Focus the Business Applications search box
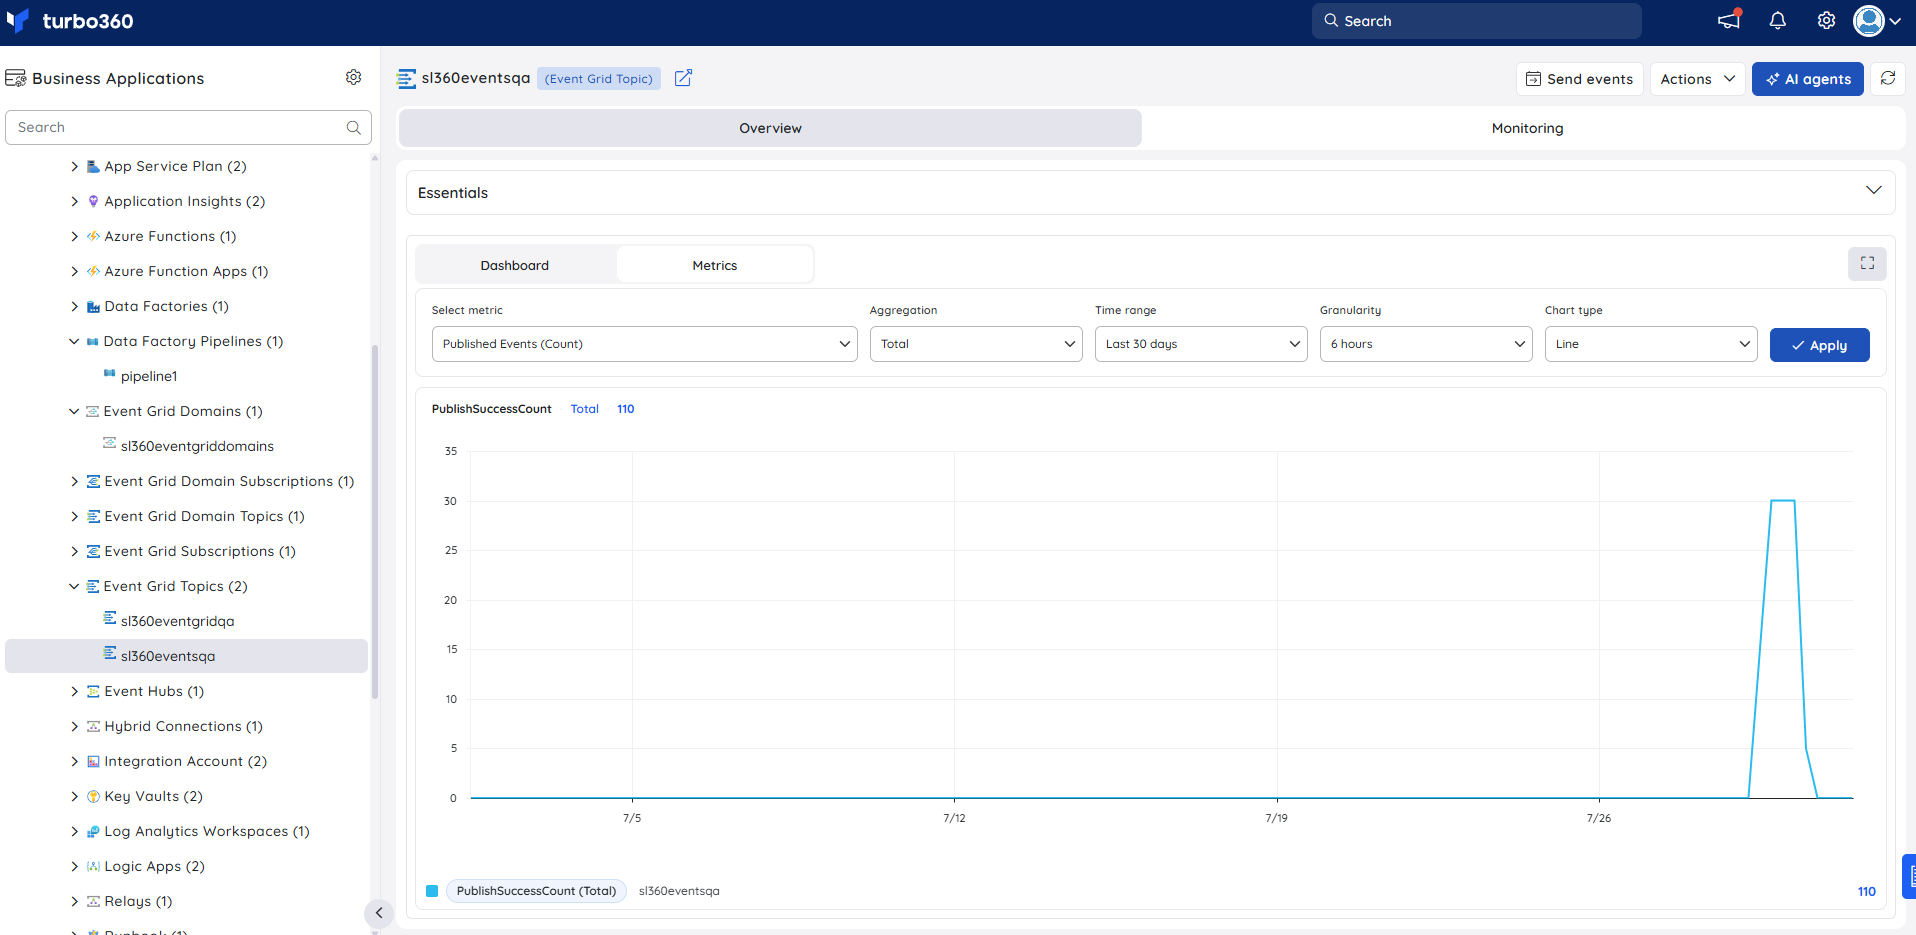1916x935 pixels. pyautogui.click(x=188, y=128)
